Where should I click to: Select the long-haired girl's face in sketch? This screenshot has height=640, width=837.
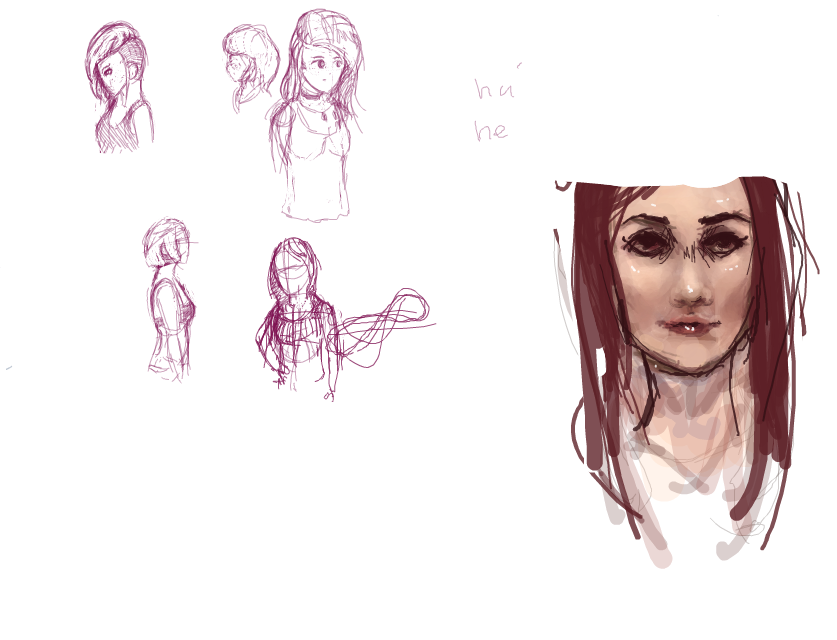[x=322, y=70]
